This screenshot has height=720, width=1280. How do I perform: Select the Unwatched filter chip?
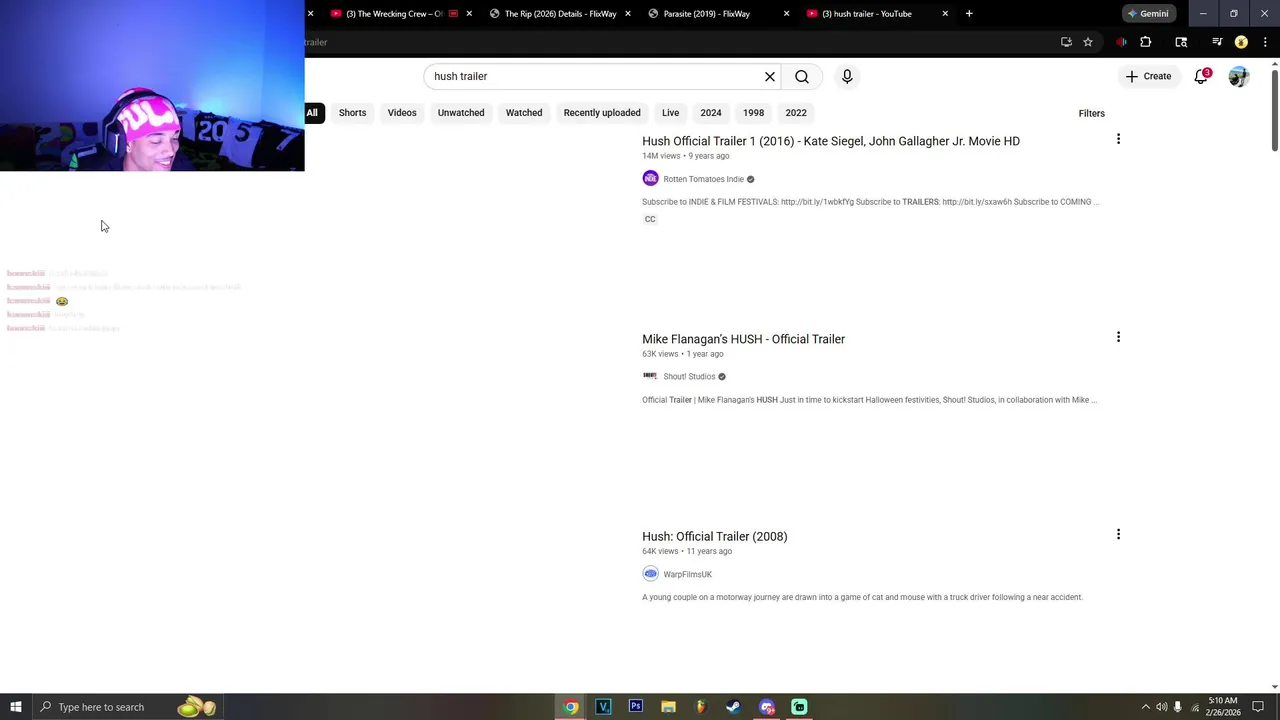click(461, 113)
